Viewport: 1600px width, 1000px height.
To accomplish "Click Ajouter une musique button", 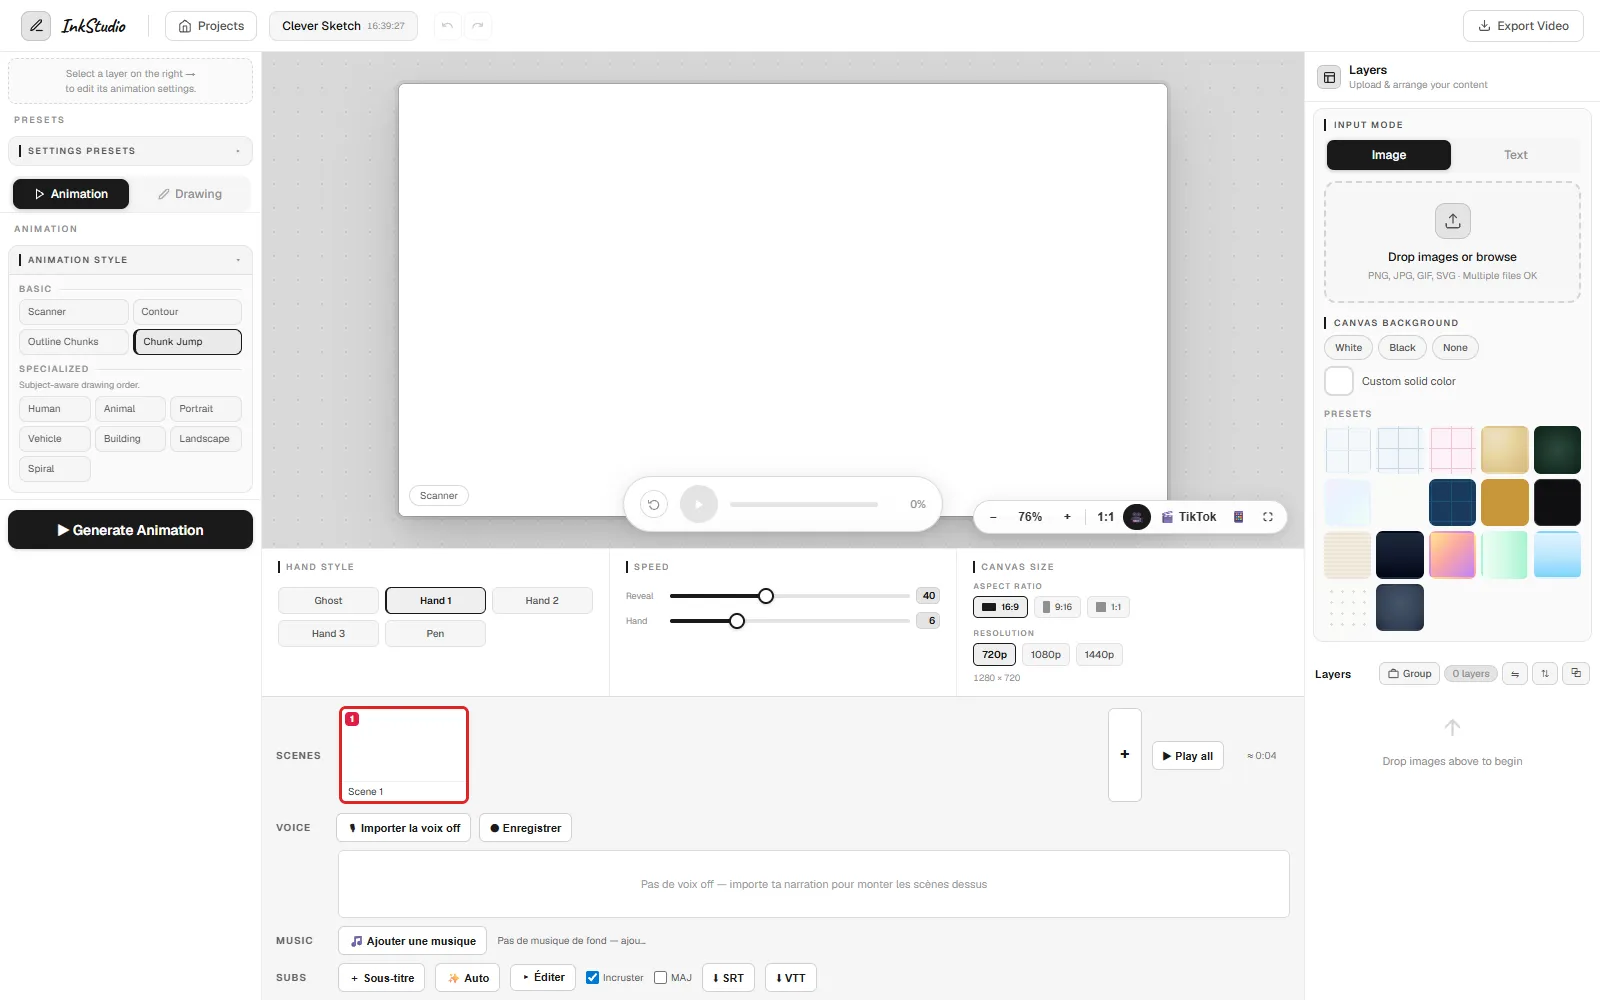I will 412,941.
